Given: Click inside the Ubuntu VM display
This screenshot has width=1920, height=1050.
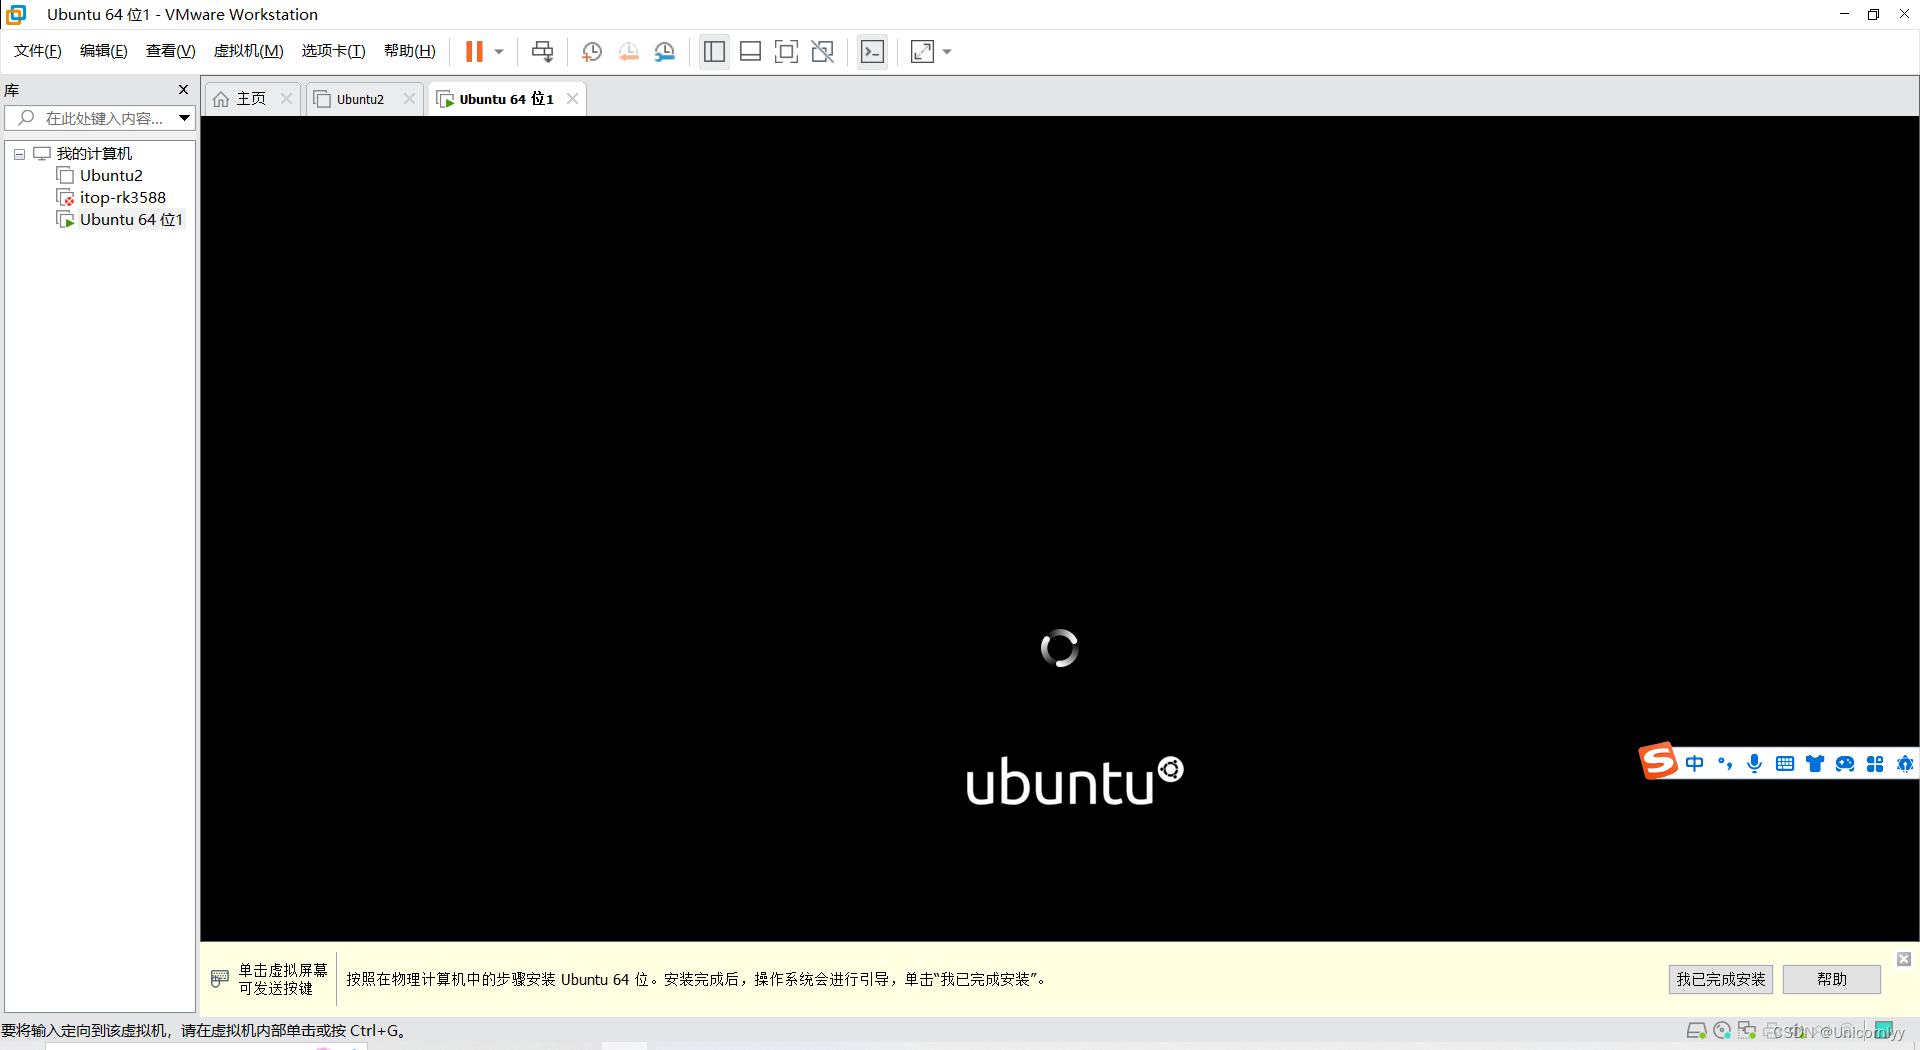Looking at the screenshot, I should pos(1059,528).
